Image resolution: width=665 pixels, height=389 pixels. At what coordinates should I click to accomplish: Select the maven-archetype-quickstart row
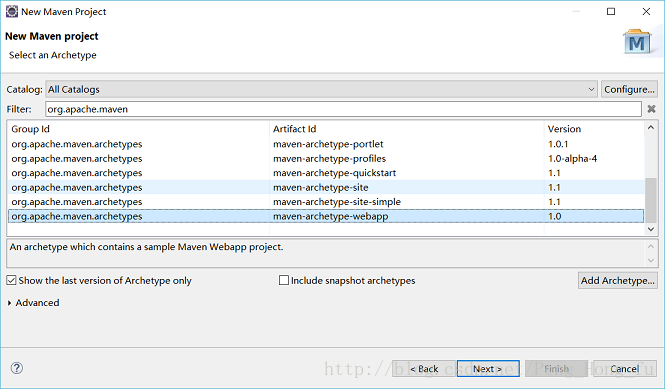pyautogui.click(x=326, y=173)
